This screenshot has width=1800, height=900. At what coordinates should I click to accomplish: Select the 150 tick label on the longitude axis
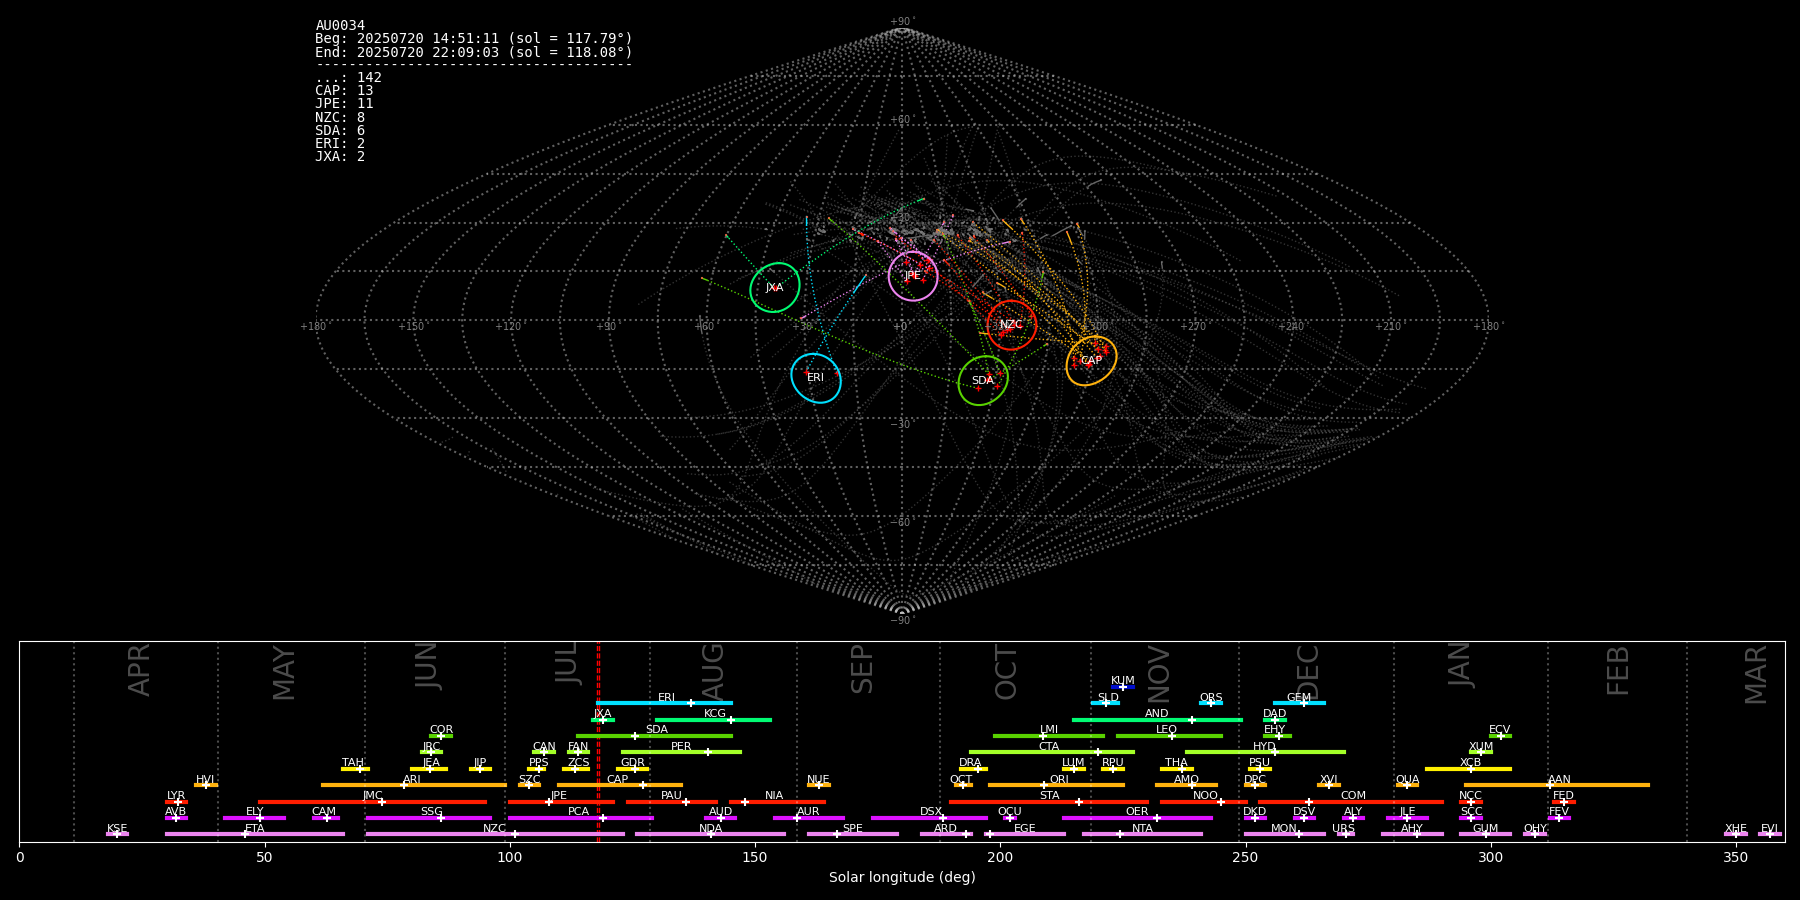click(755, 857)
